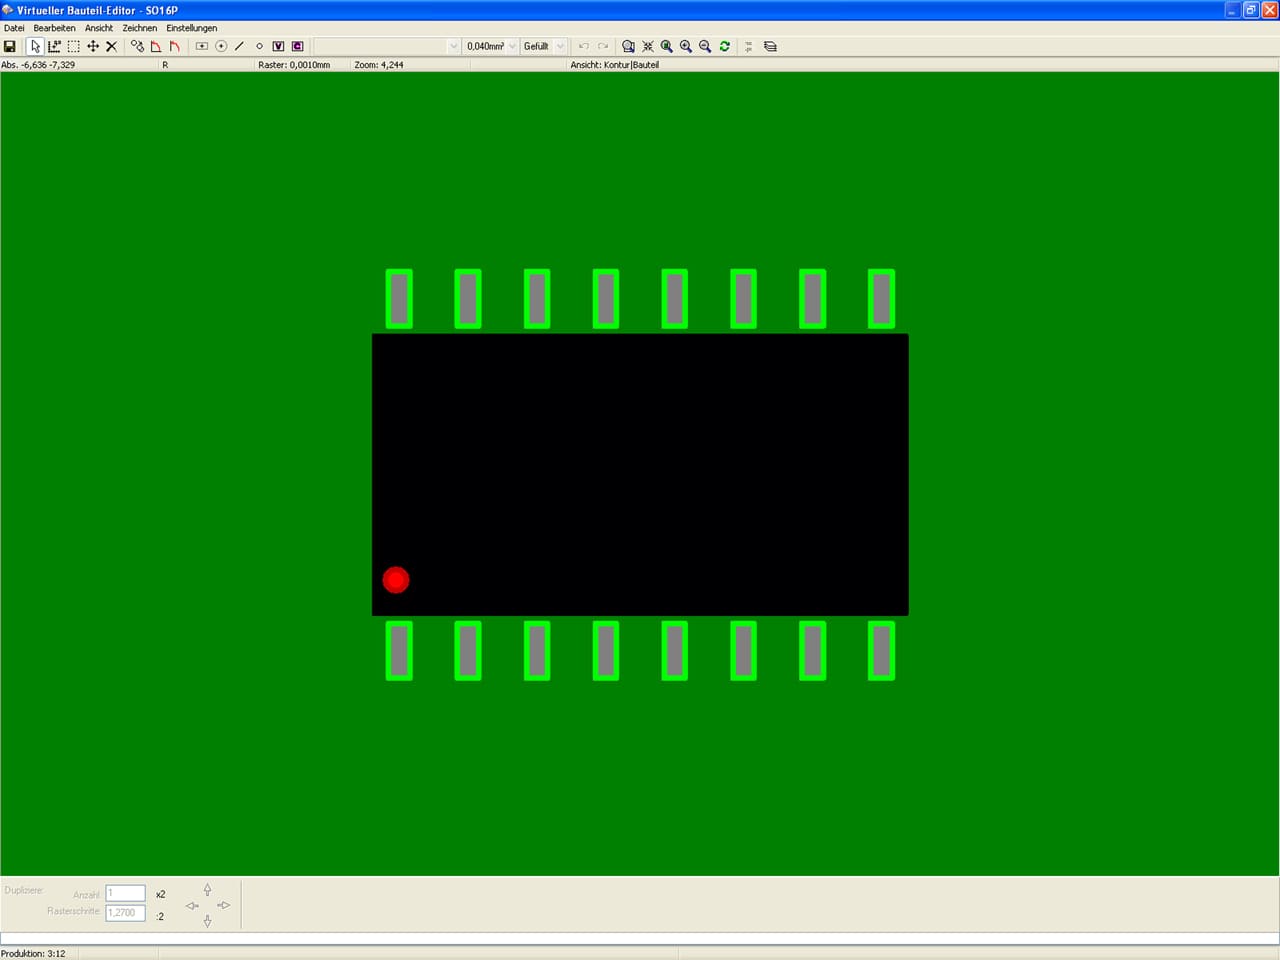Click the 'Ansicht: Kontur|Bauteil' status text

[615, 65]
